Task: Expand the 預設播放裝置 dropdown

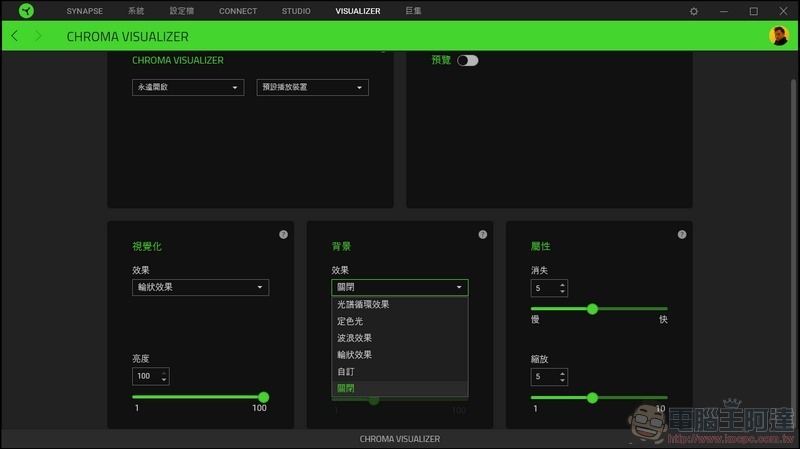Action: [312, 88]
